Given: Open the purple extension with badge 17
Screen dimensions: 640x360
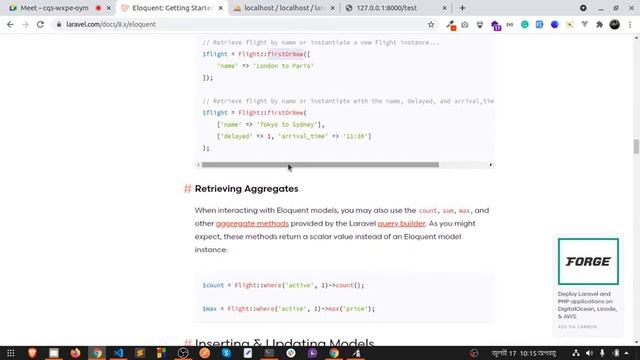Looking at the screenshot, I should [x=496, y=25].
